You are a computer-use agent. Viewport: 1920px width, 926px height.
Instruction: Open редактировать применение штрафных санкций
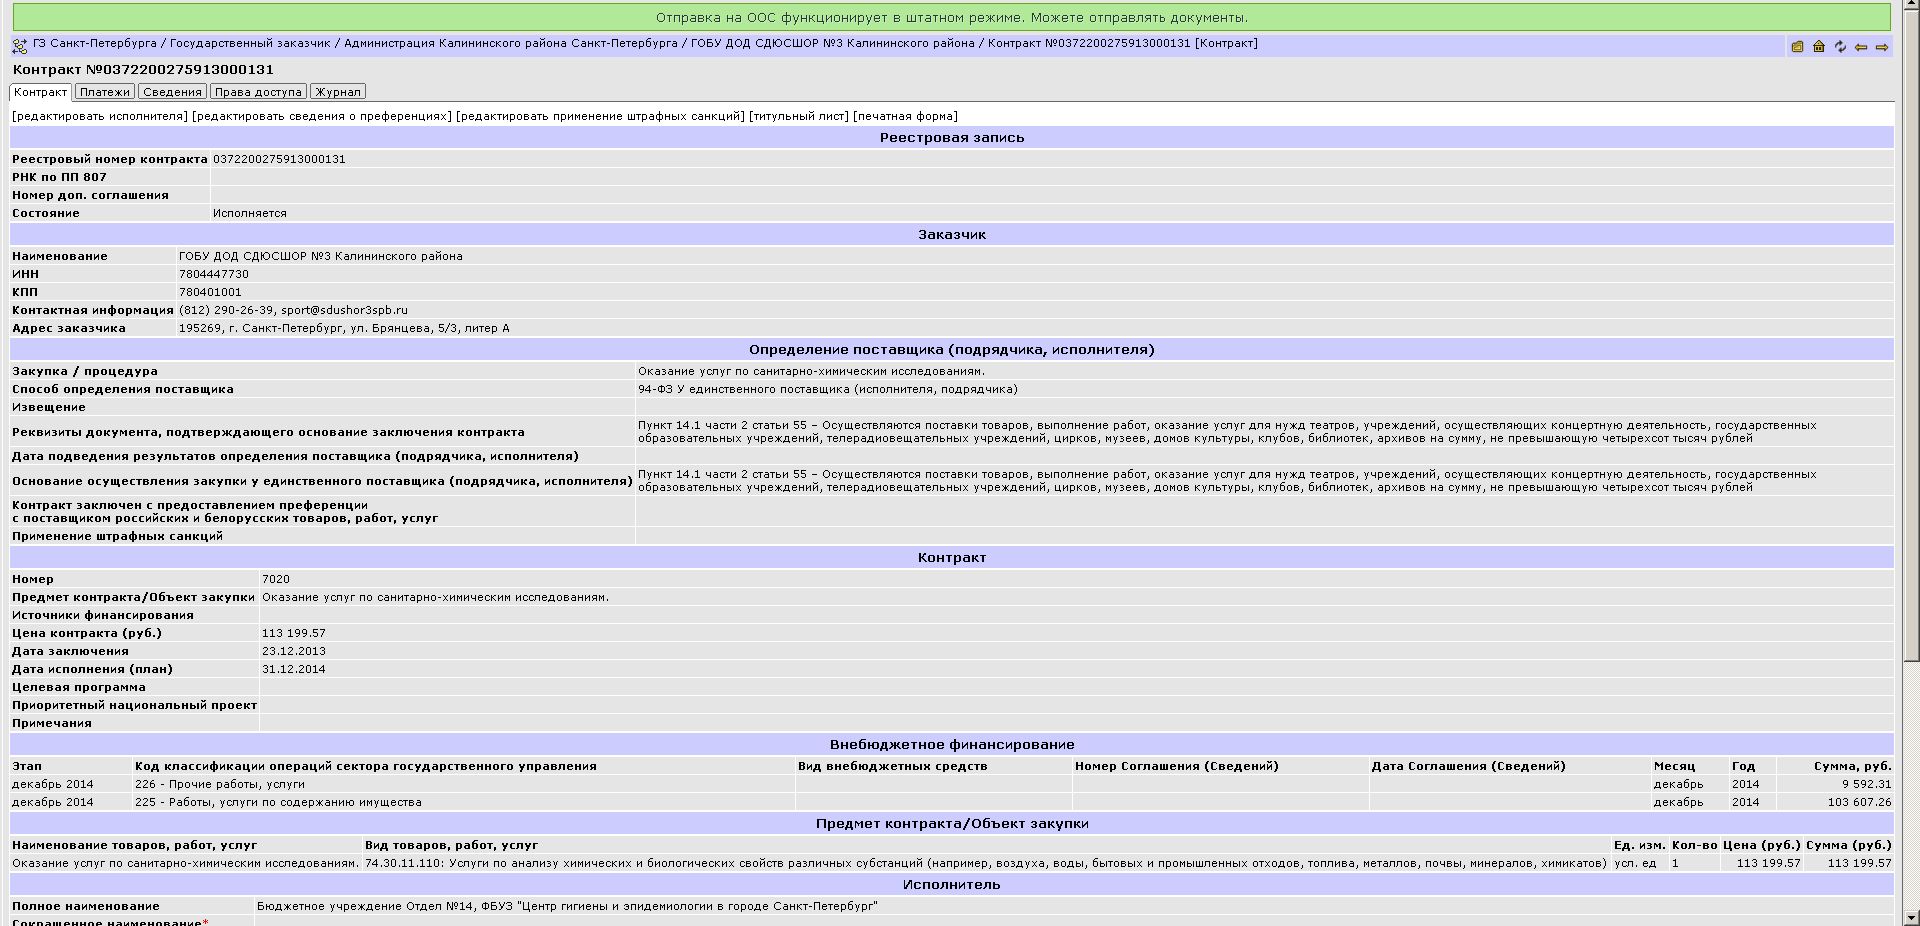pos(600,116)
